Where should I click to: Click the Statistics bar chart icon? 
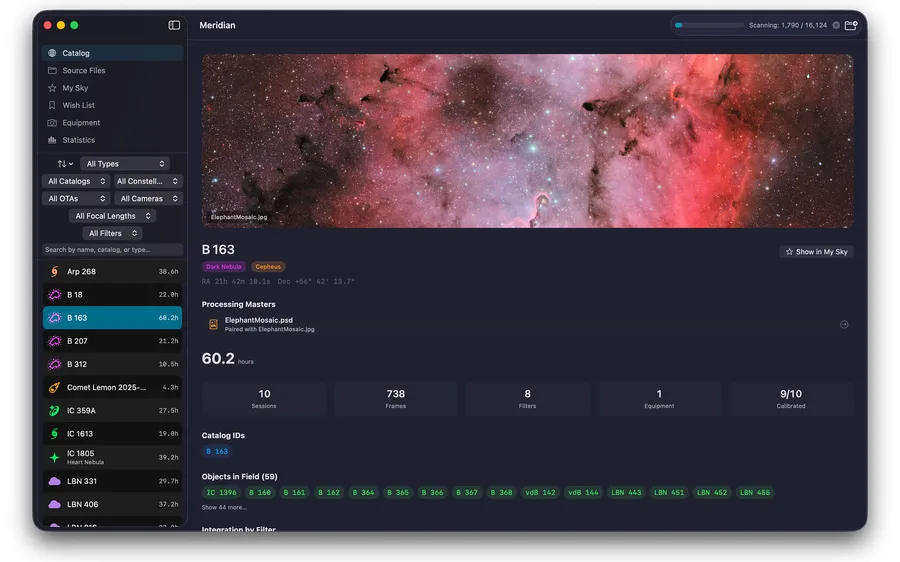pyautogui.click(x=52, y=140)
